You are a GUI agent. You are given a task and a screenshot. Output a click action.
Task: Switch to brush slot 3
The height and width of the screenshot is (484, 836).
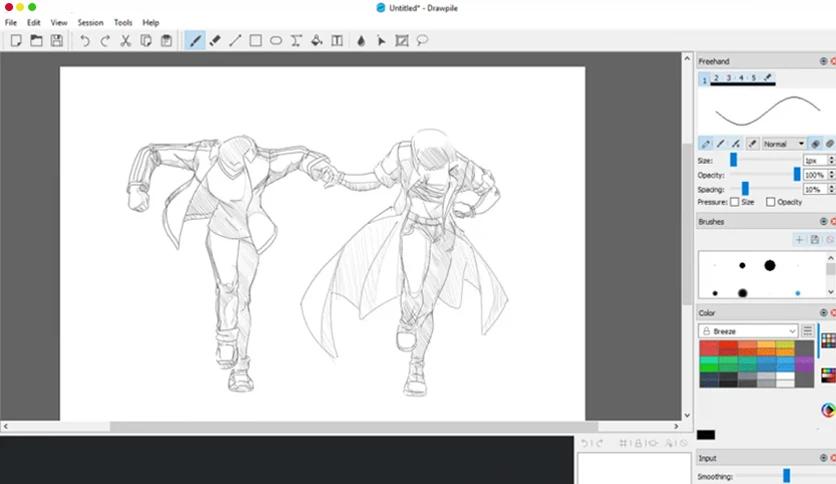729,78
